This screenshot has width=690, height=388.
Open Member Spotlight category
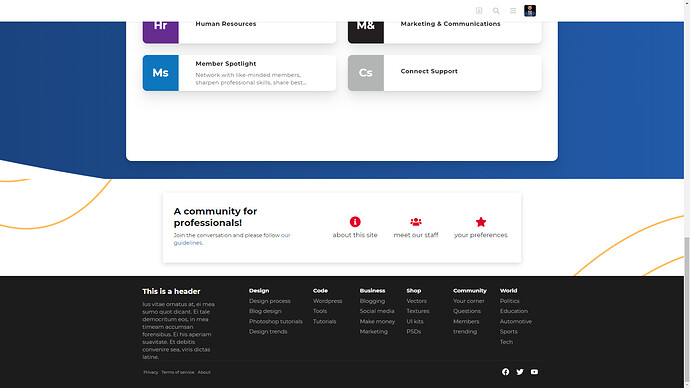pyautogui.click(x=226, y=63)
